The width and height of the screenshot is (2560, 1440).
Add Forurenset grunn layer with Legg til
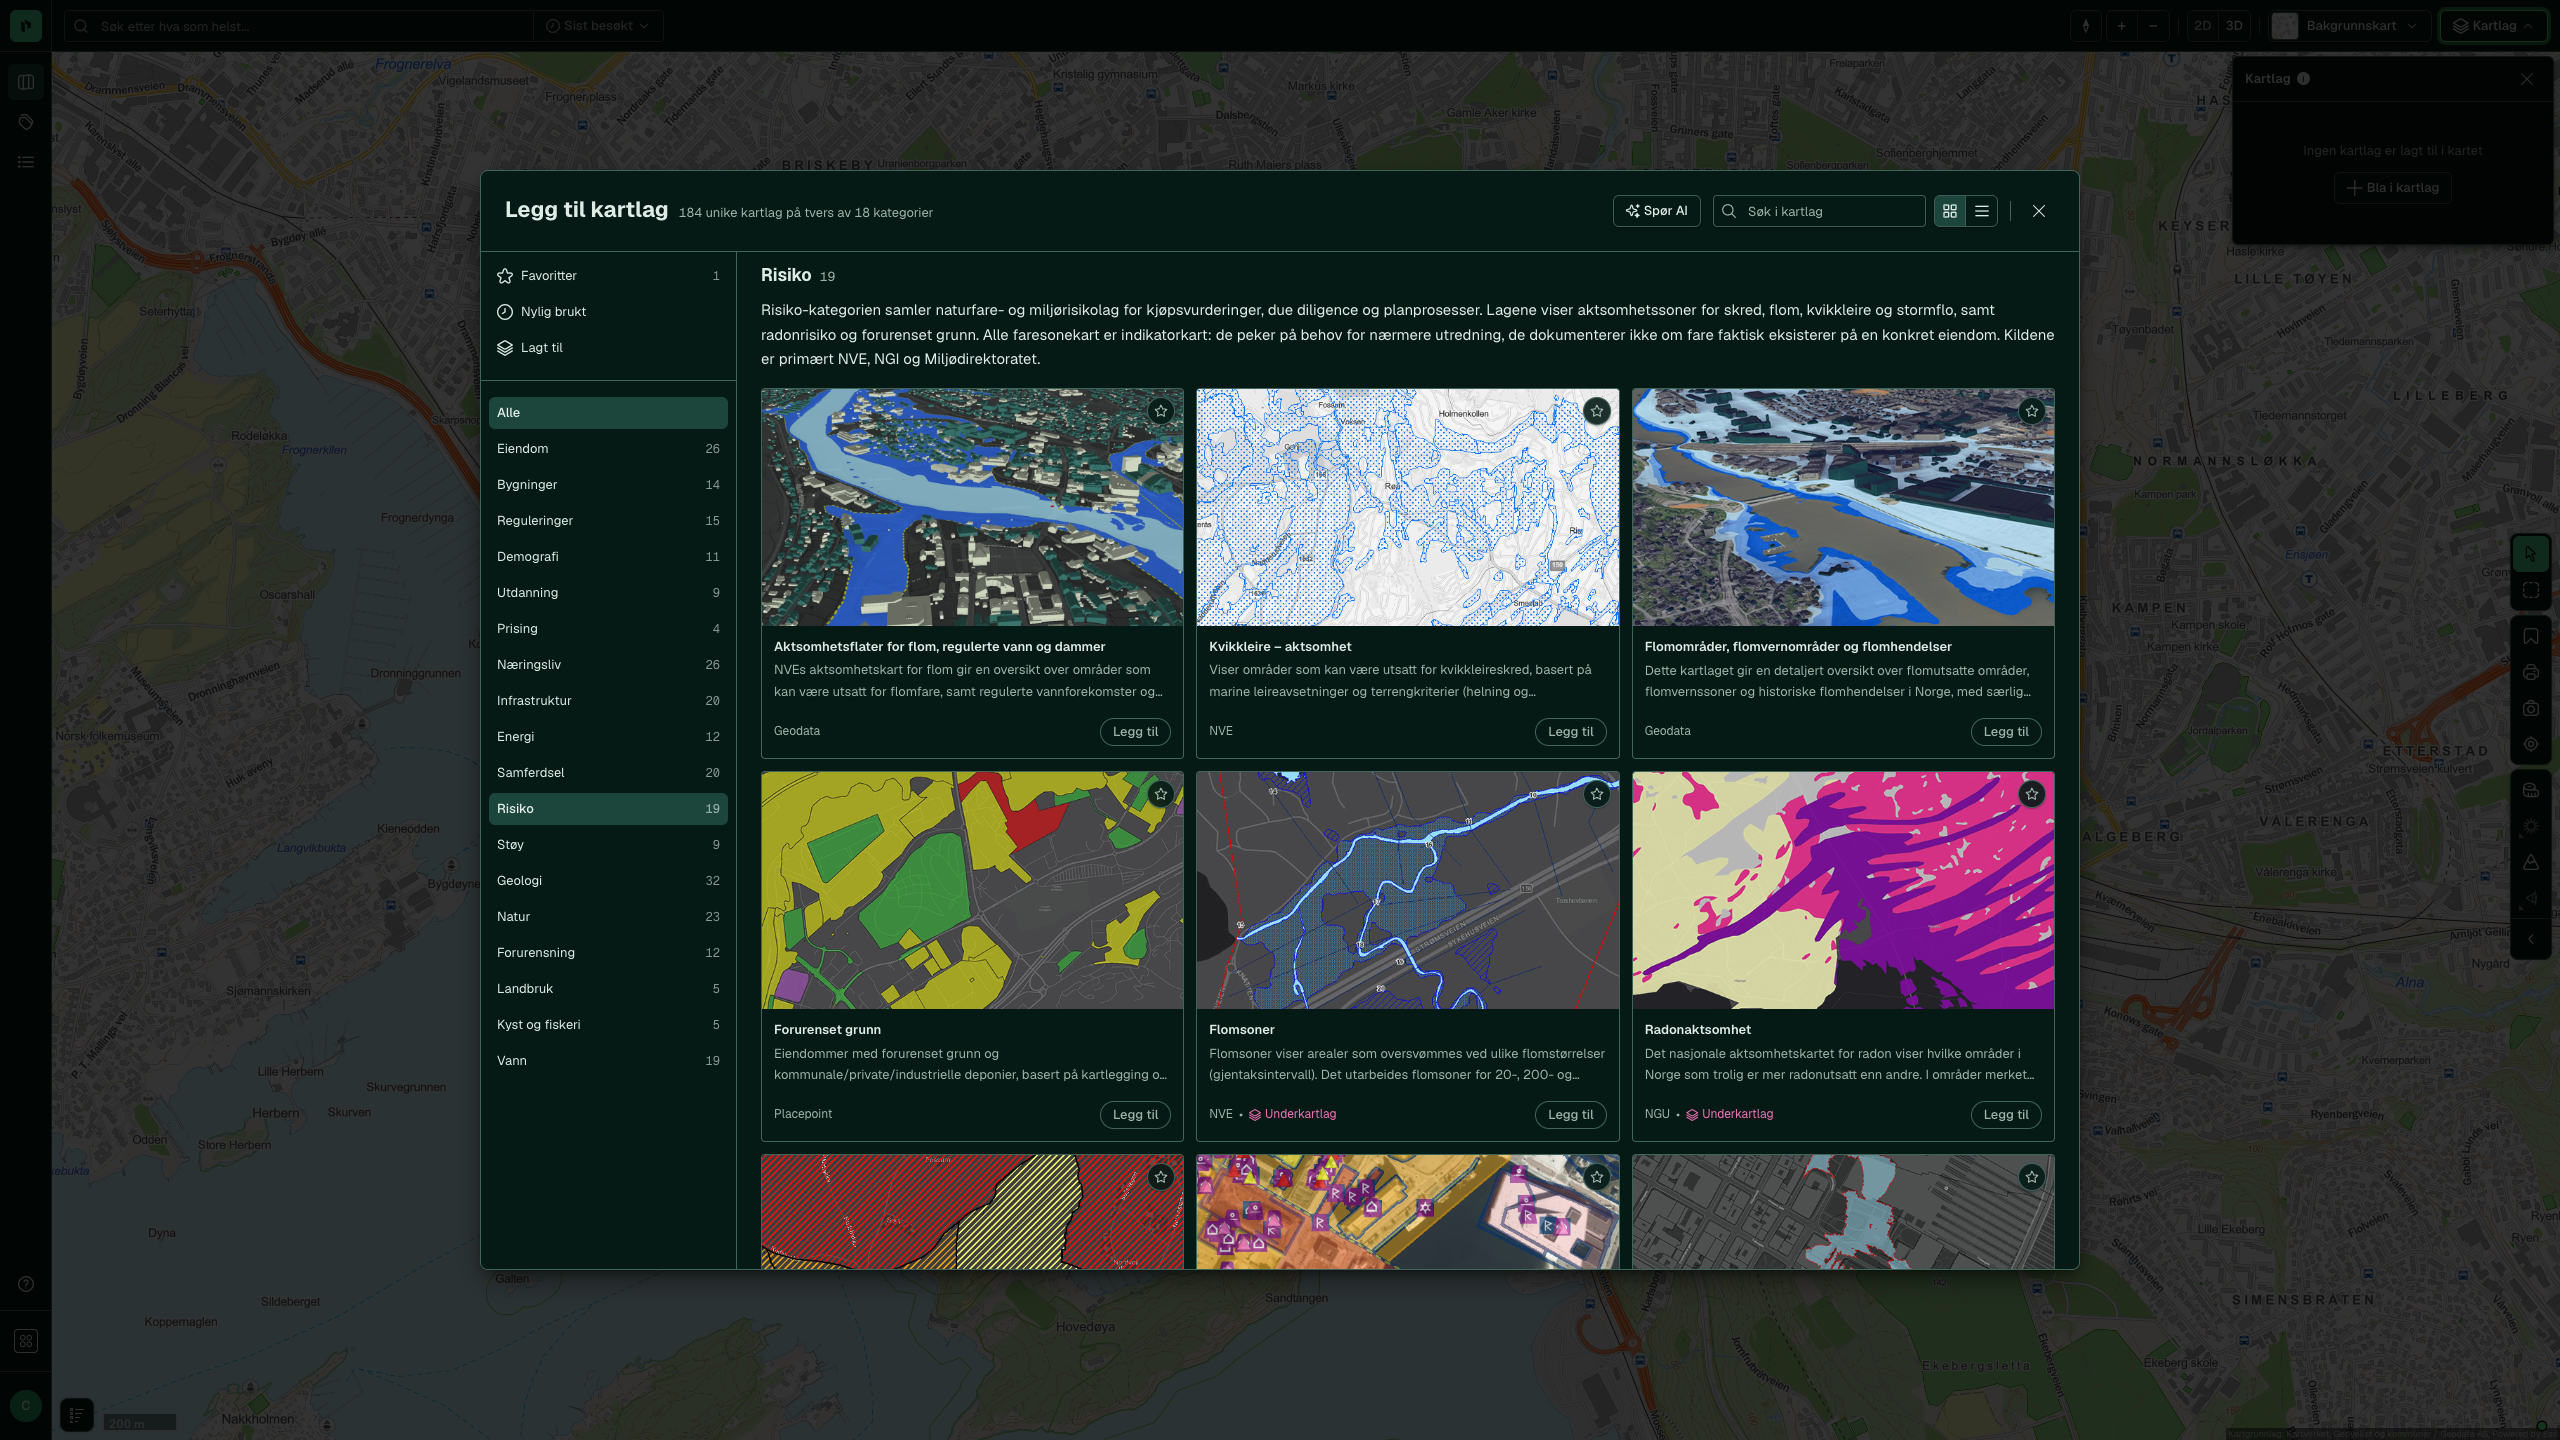[1135, 1115]
